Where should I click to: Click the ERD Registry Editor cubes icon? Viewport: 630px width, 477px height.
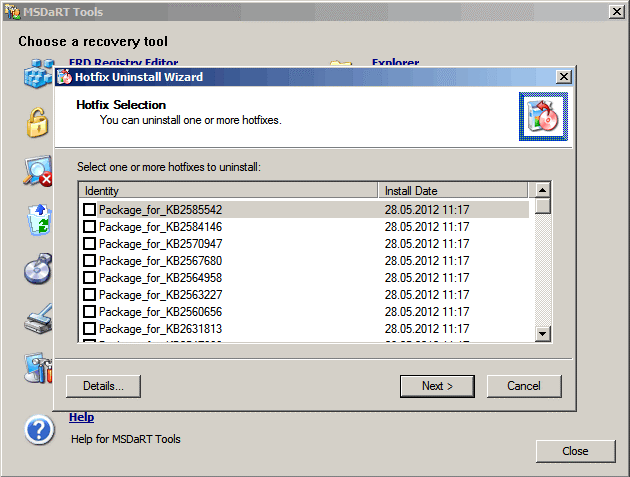tap(39, 74)
